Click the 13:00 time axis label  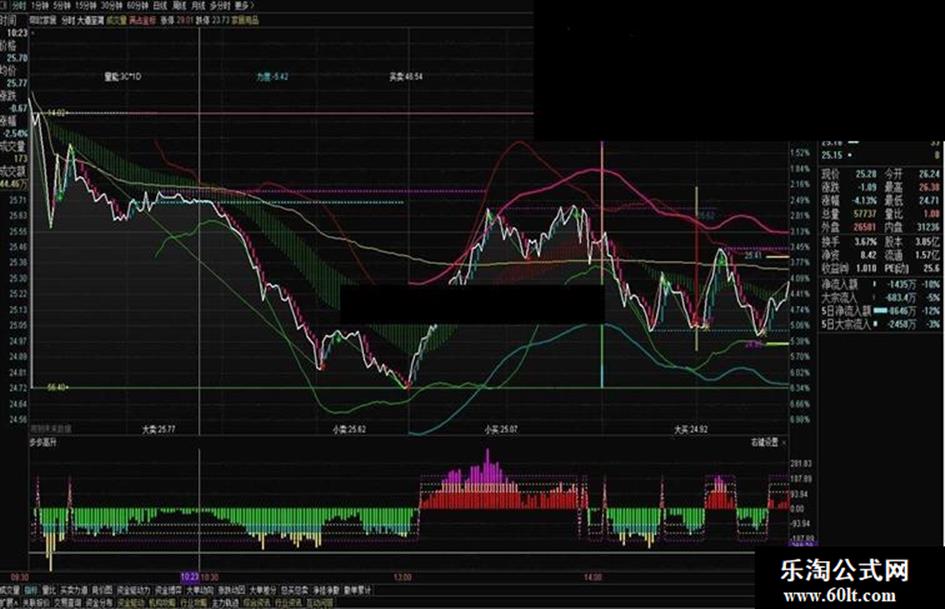[403, 577]
